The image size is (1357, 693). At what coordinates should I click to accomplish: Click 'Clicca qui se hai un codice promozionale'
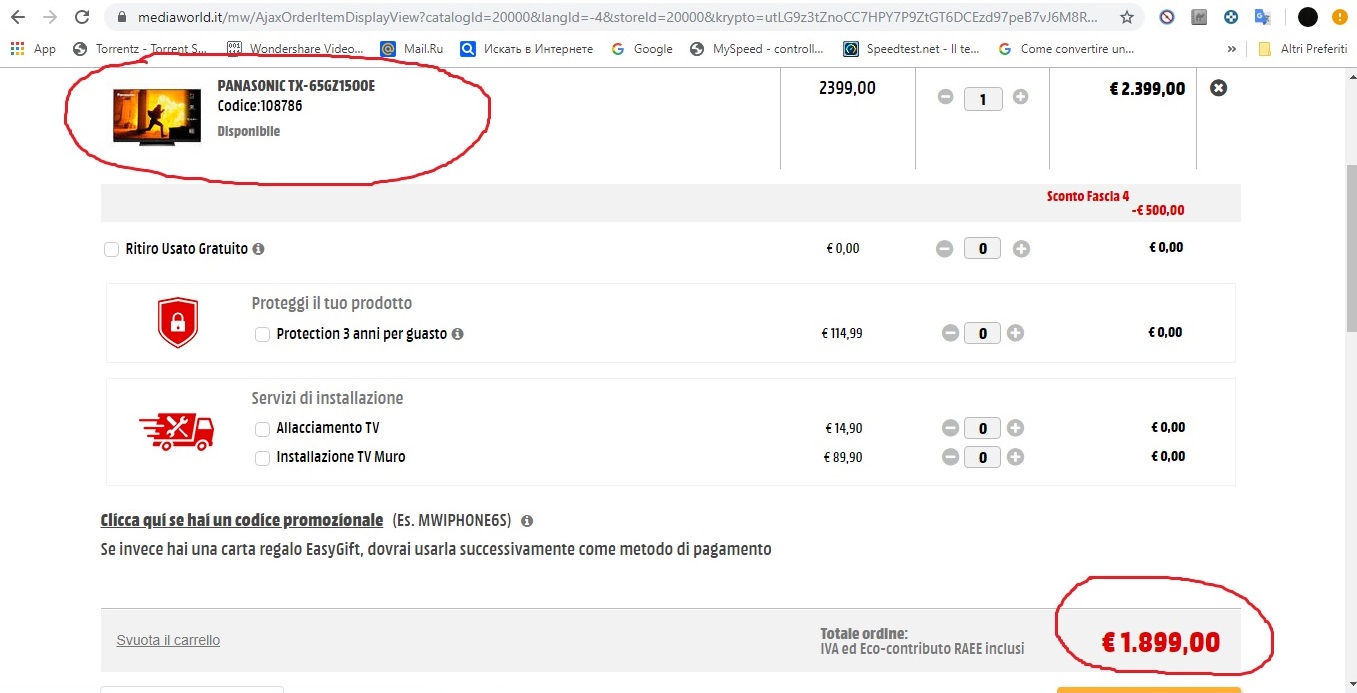tap(242, 520)
